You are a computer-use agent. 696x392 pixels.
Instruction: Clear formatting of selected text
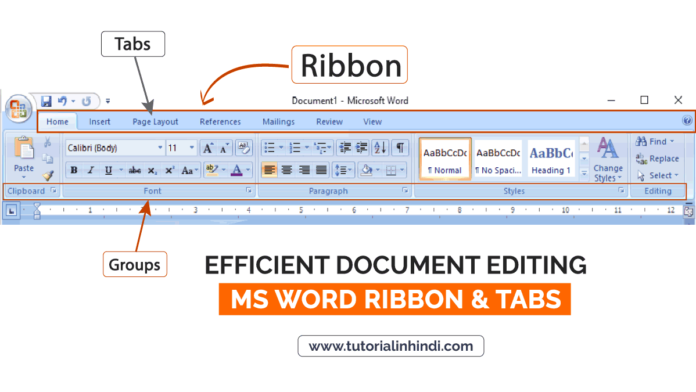click(x=243, y=148)
